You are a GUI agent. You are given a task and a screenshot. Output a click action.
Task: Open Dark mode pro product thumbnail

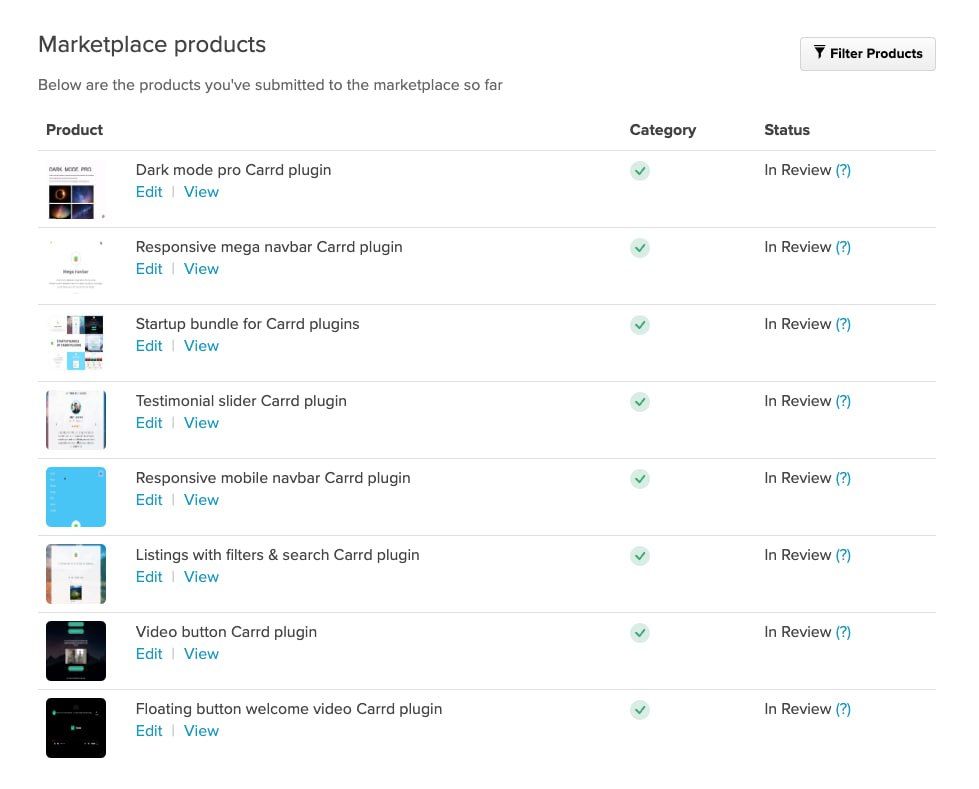76,190
